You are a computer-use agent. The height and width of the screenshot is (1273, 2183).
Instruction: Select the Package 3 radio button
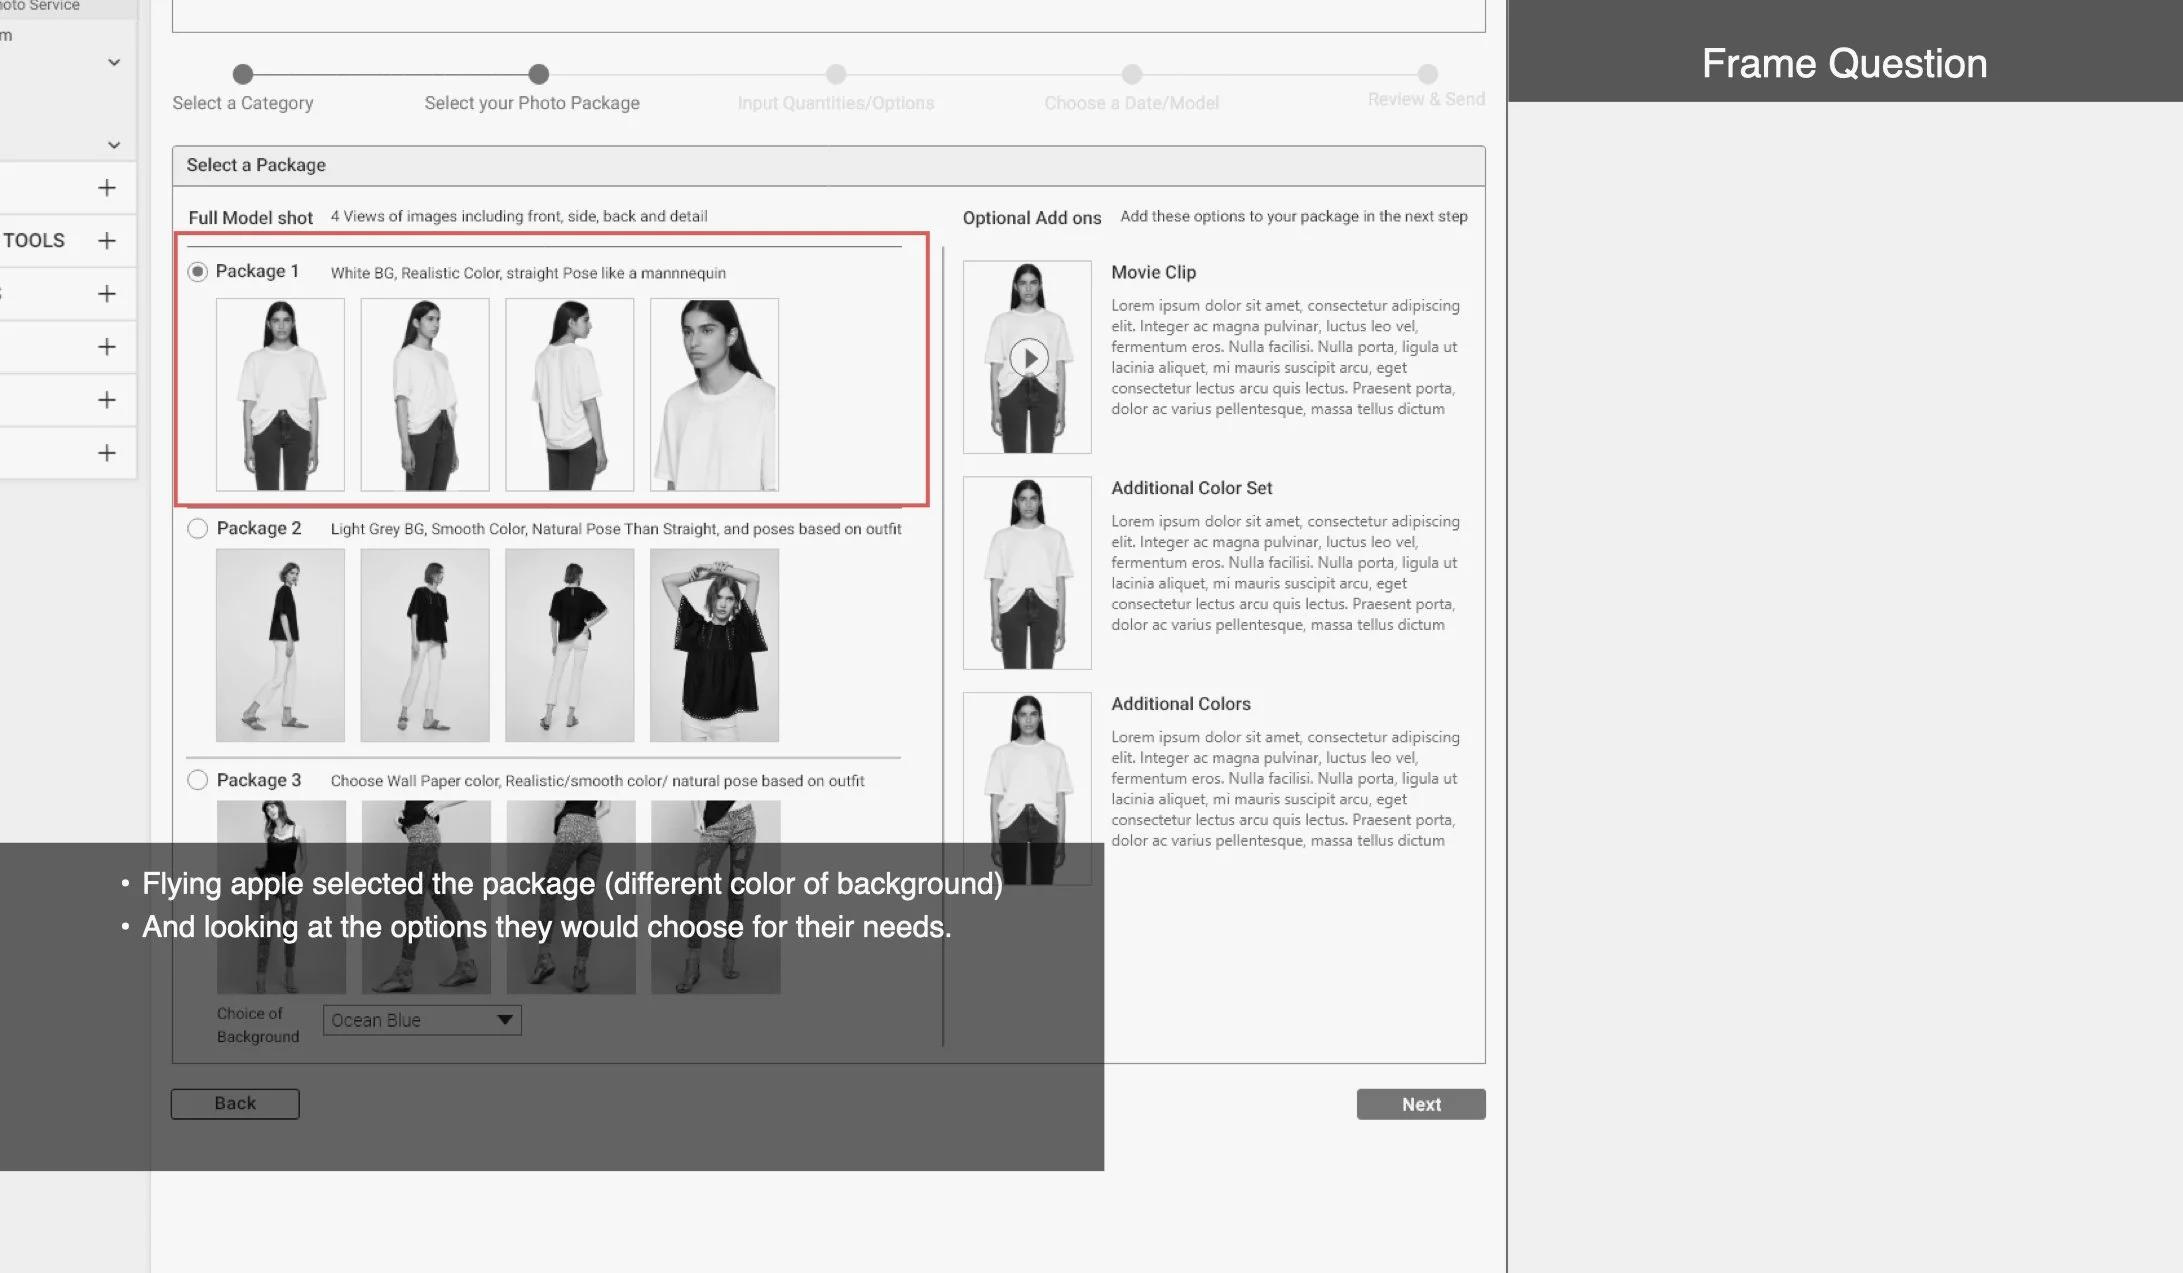pos(198,780)
